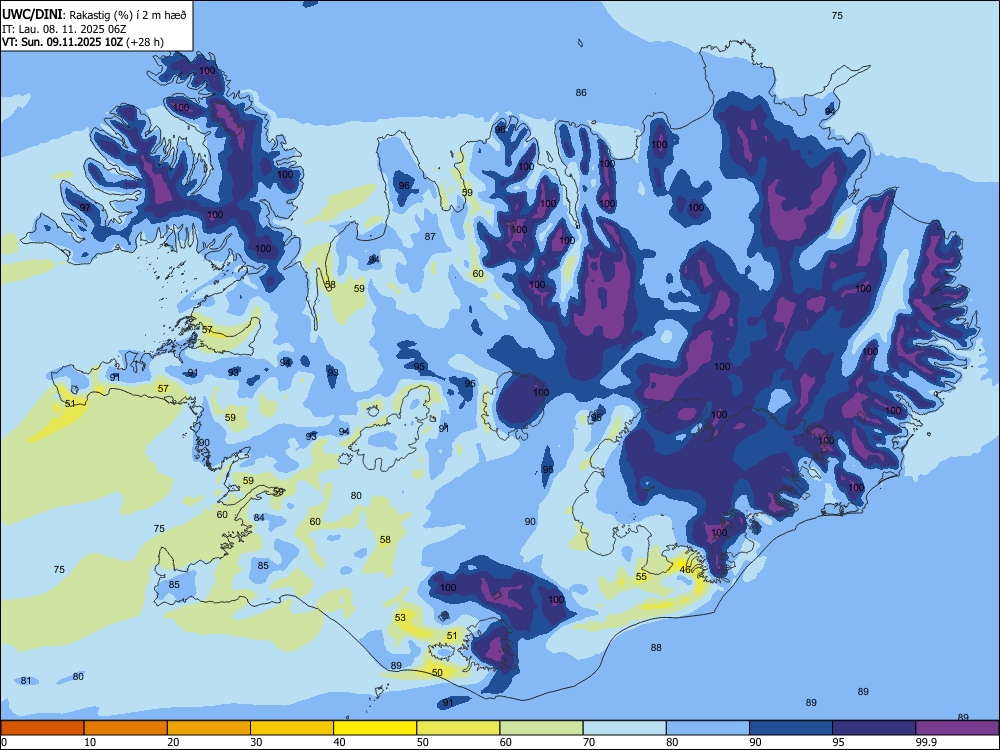
Task: Pick the purple above-99.9 legend swatch
Action: (957, 728)
